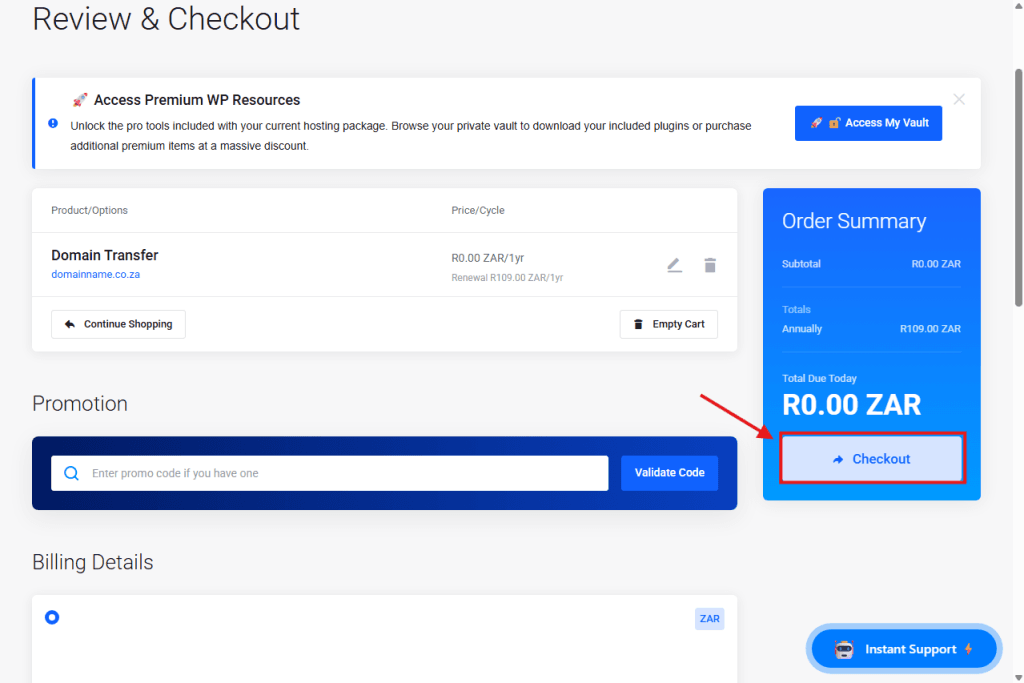Open the domainname.co.za link
1024x683 pixels.
coord(95,274)
